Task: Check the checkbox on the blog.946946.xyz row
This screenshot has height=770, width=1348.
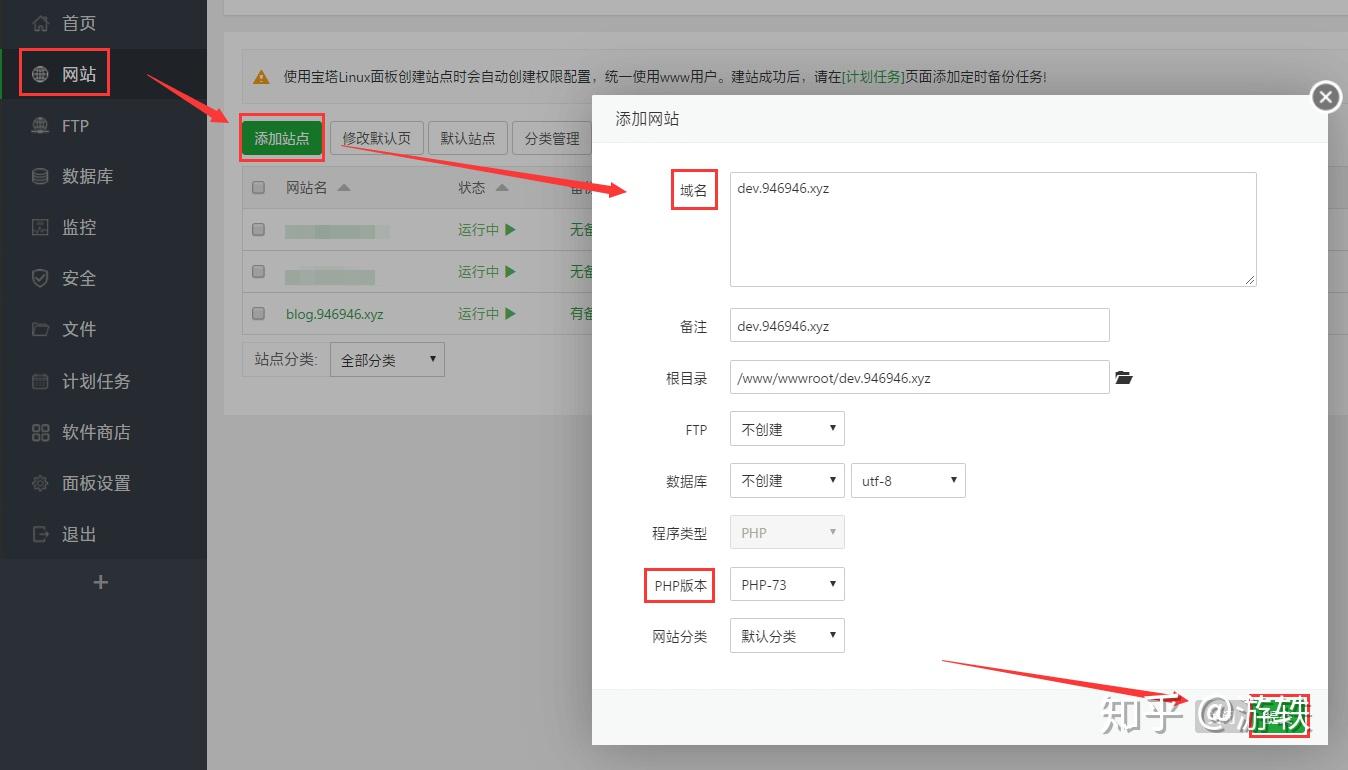Action: point(257,313)
